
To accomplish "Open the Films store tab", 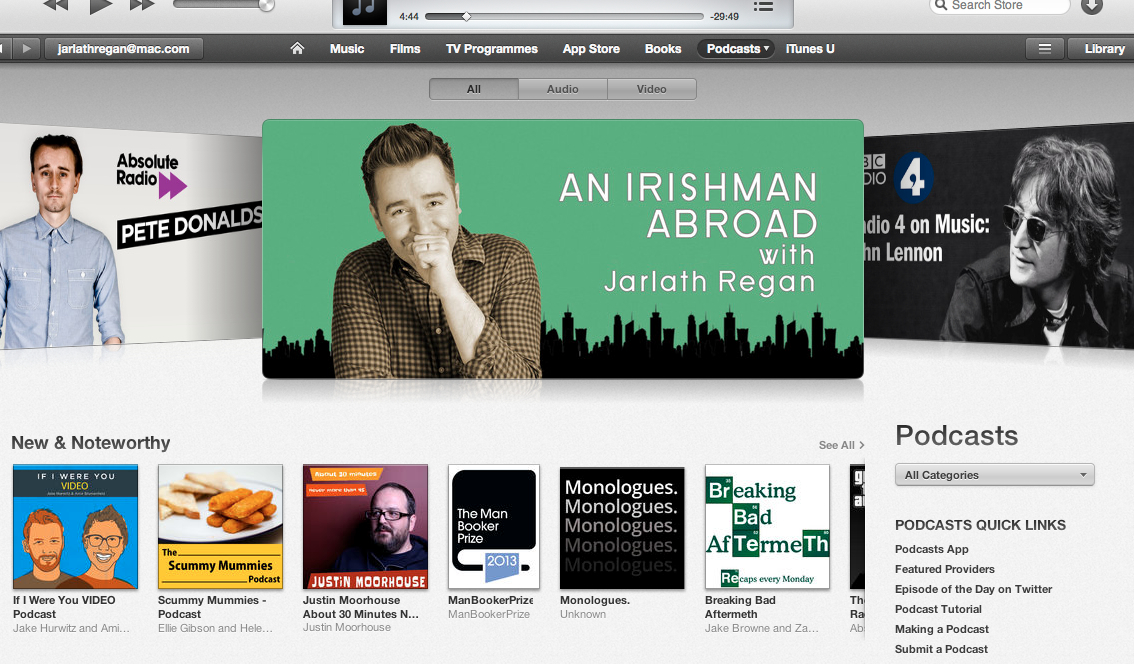I will click(405, 48).
